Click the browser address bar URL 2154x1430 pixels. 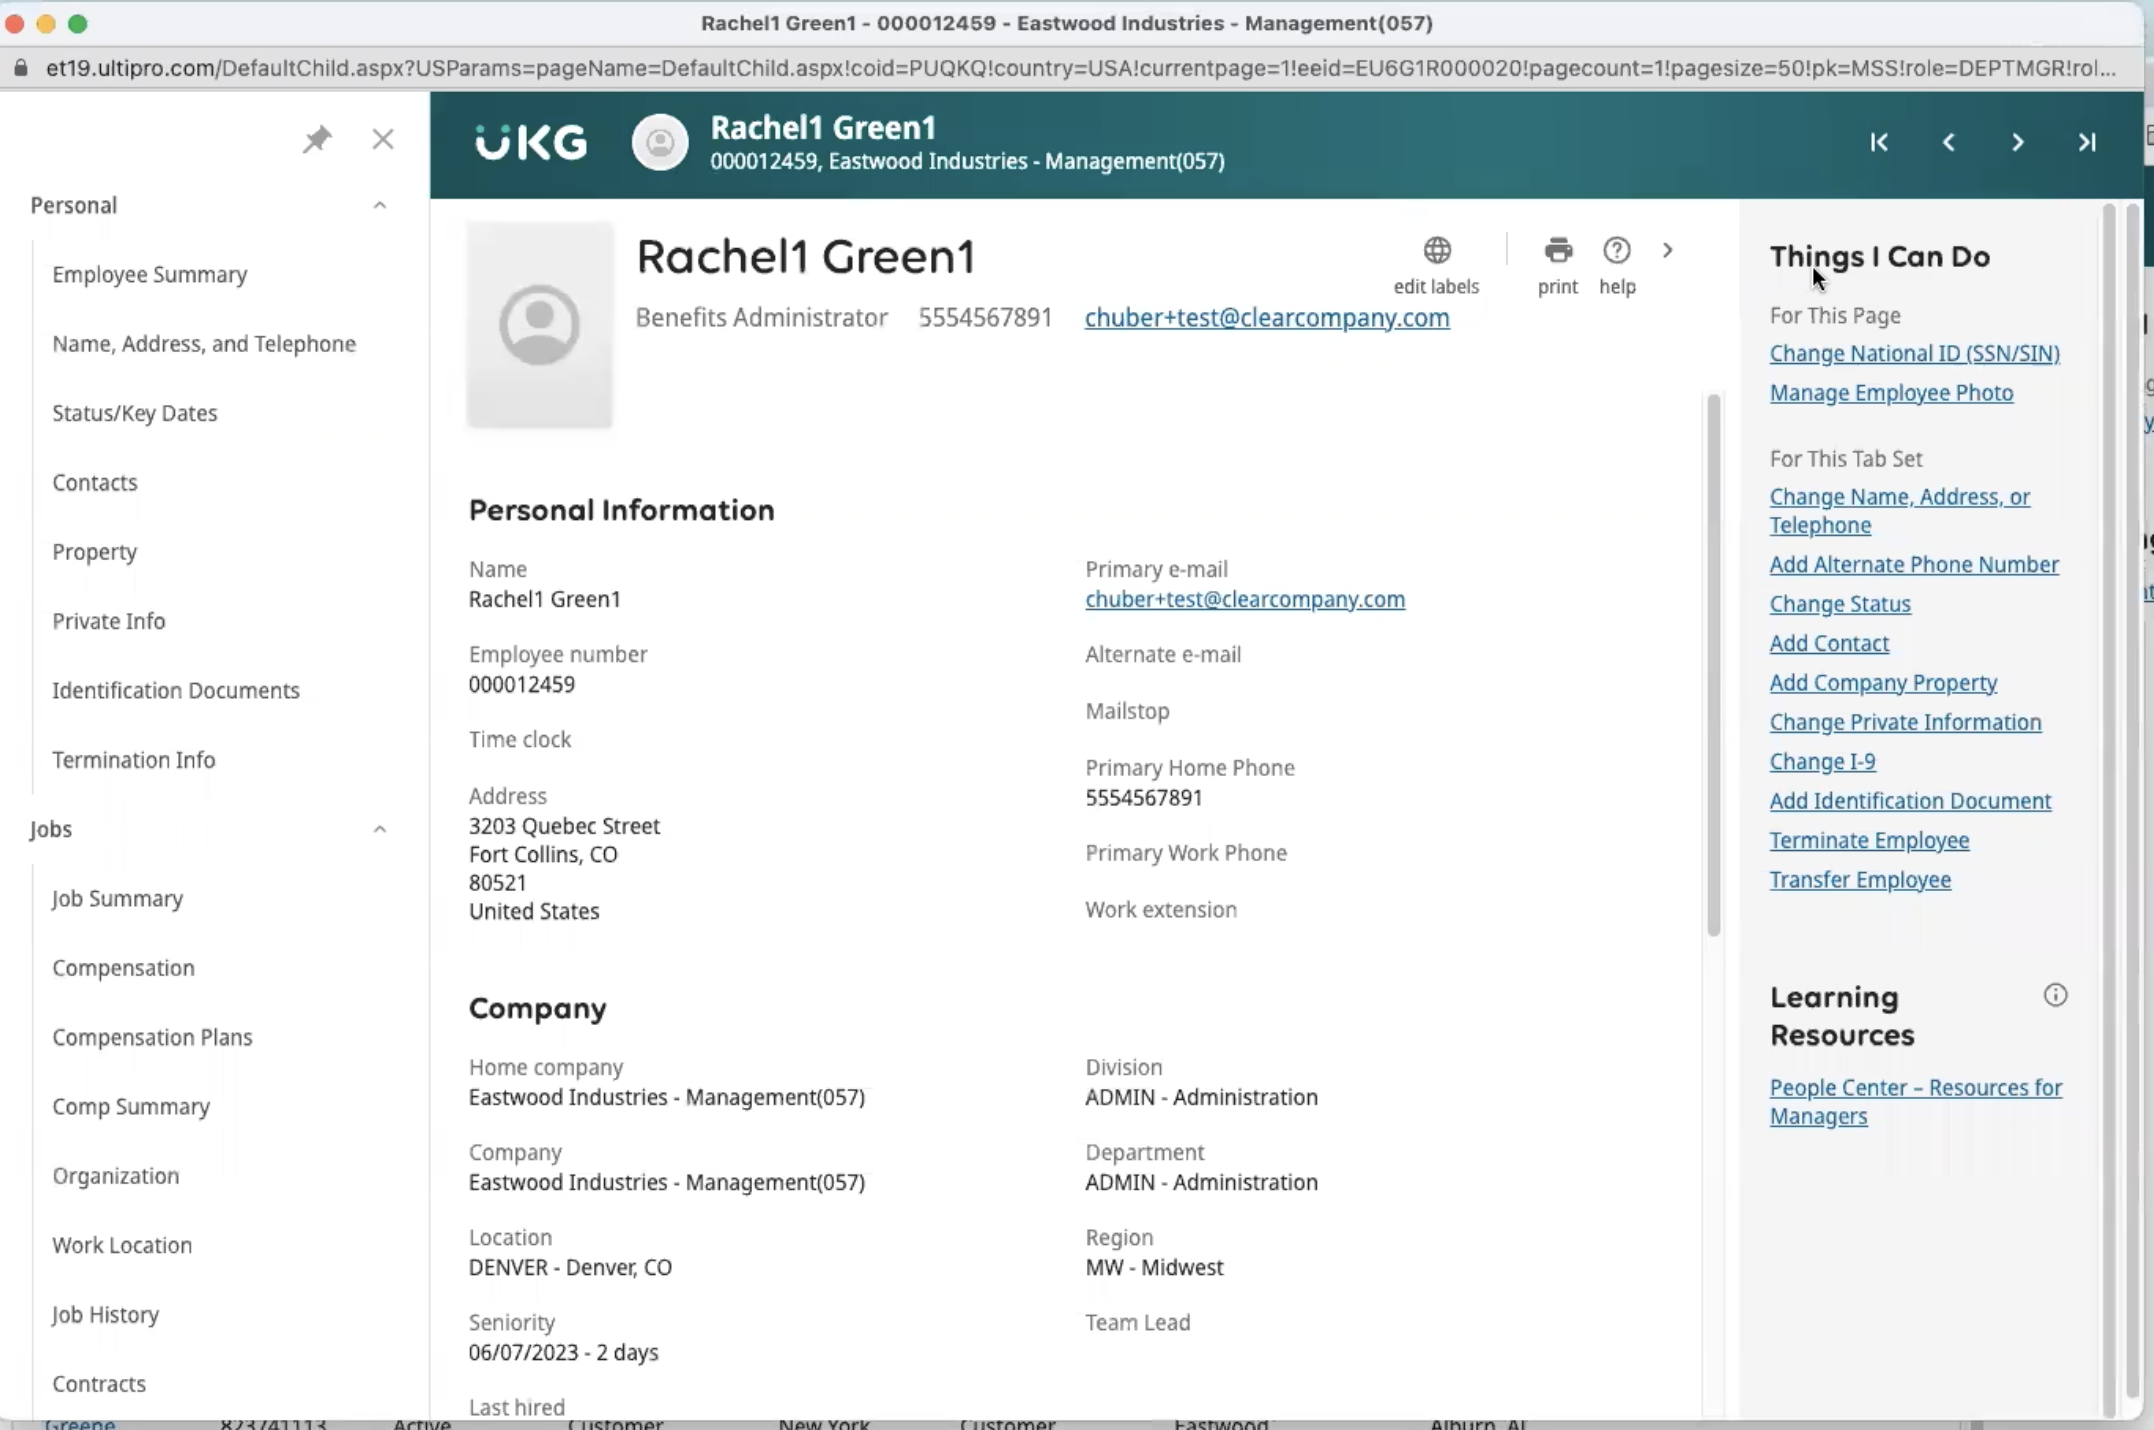[x=1080, y=68]
